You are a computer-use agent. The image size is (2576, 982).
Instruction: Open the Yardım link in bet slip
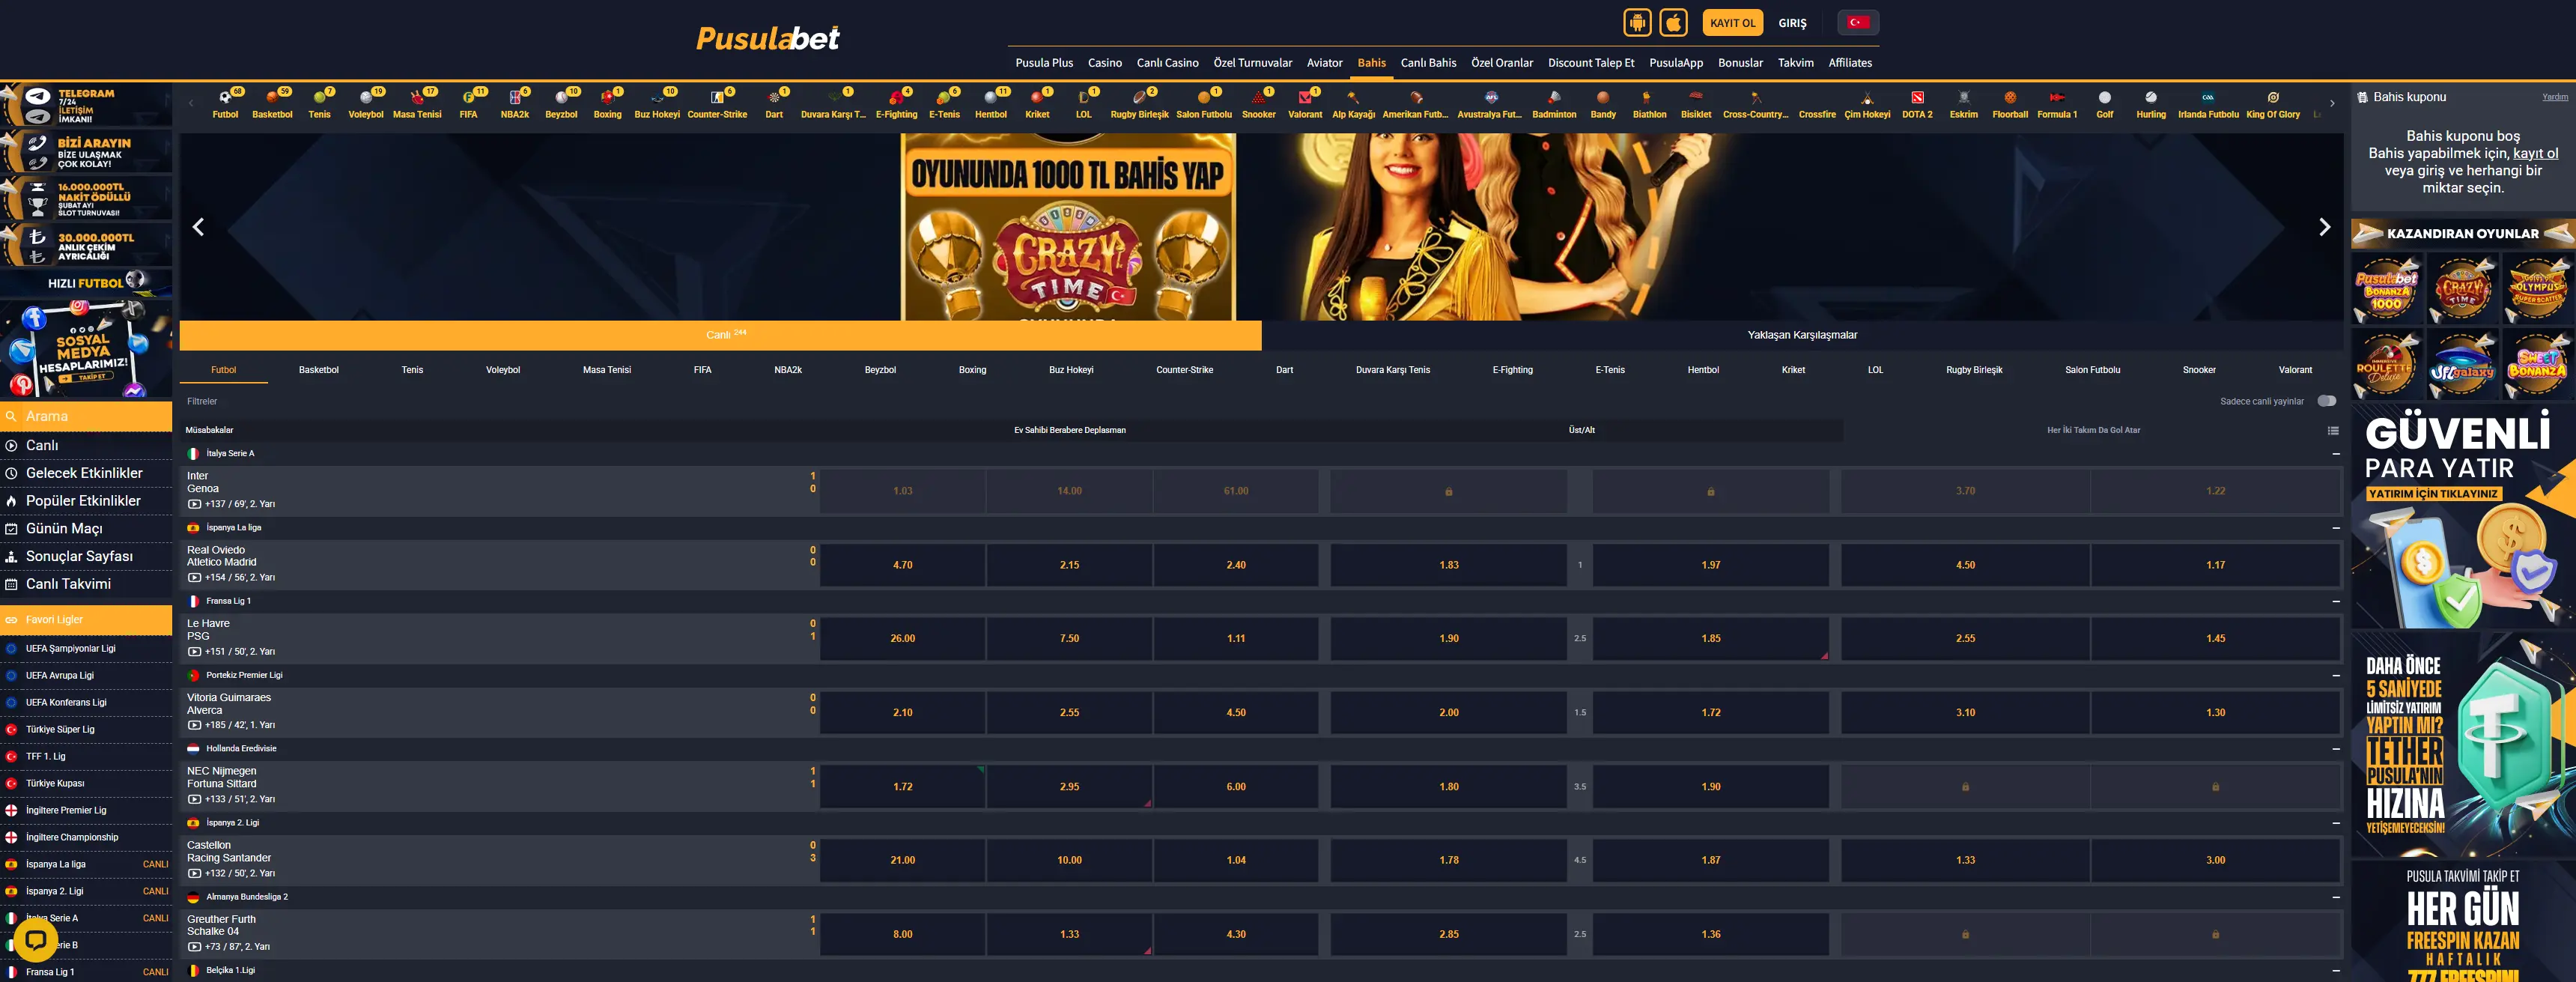(2554, 97)
